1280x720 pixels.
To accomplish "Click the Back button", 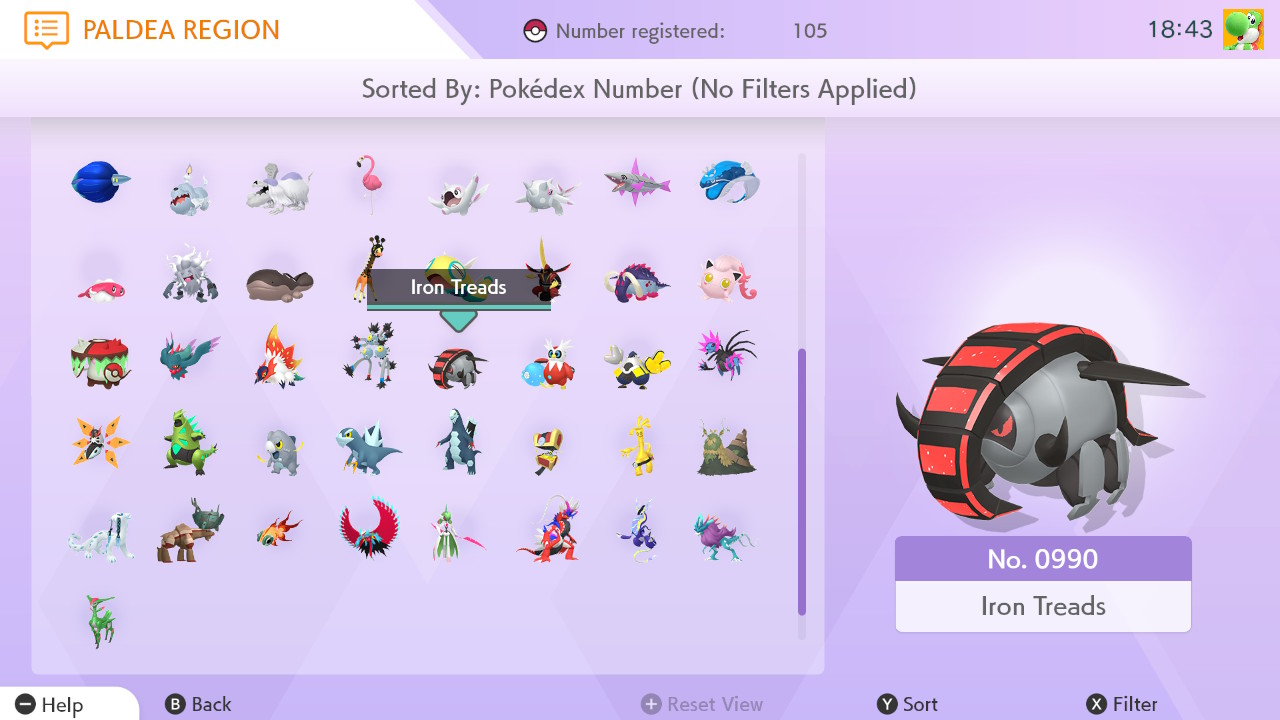I will tap(198, 704).
